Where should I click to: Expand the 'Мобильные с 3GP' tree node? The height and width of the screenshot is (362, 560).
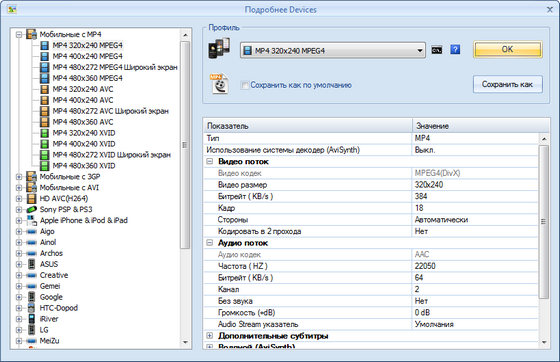(19, 177)
